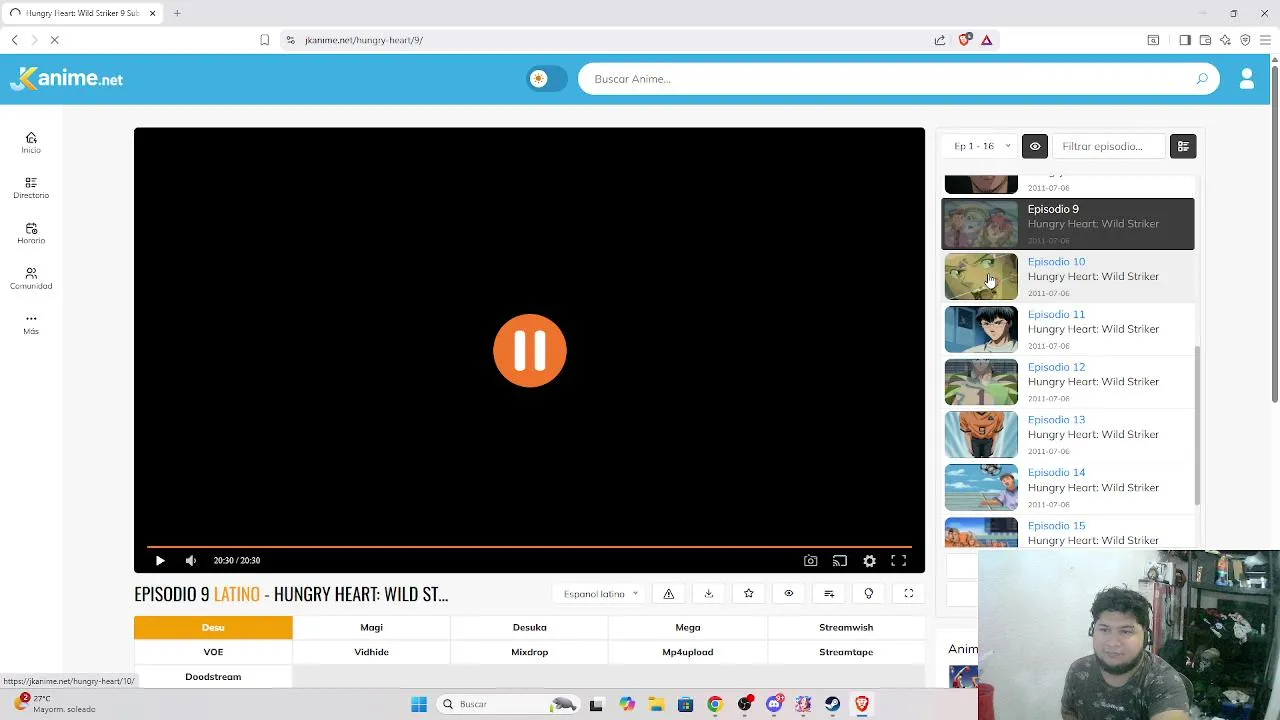Viewport: 1280px width, 720px height.
Task: Select the Streamwish server tab
Action: [846, 628]
